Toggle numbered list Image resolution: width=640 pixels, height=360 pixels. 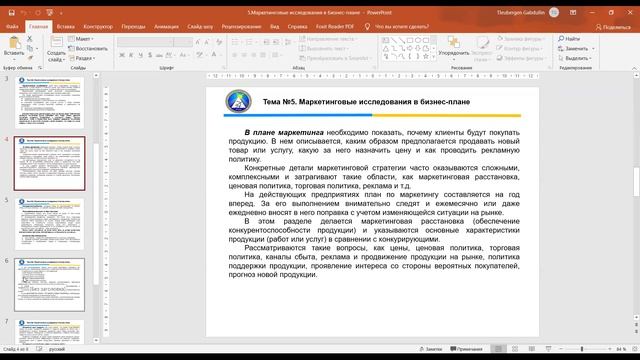click(x=250, y=42)
